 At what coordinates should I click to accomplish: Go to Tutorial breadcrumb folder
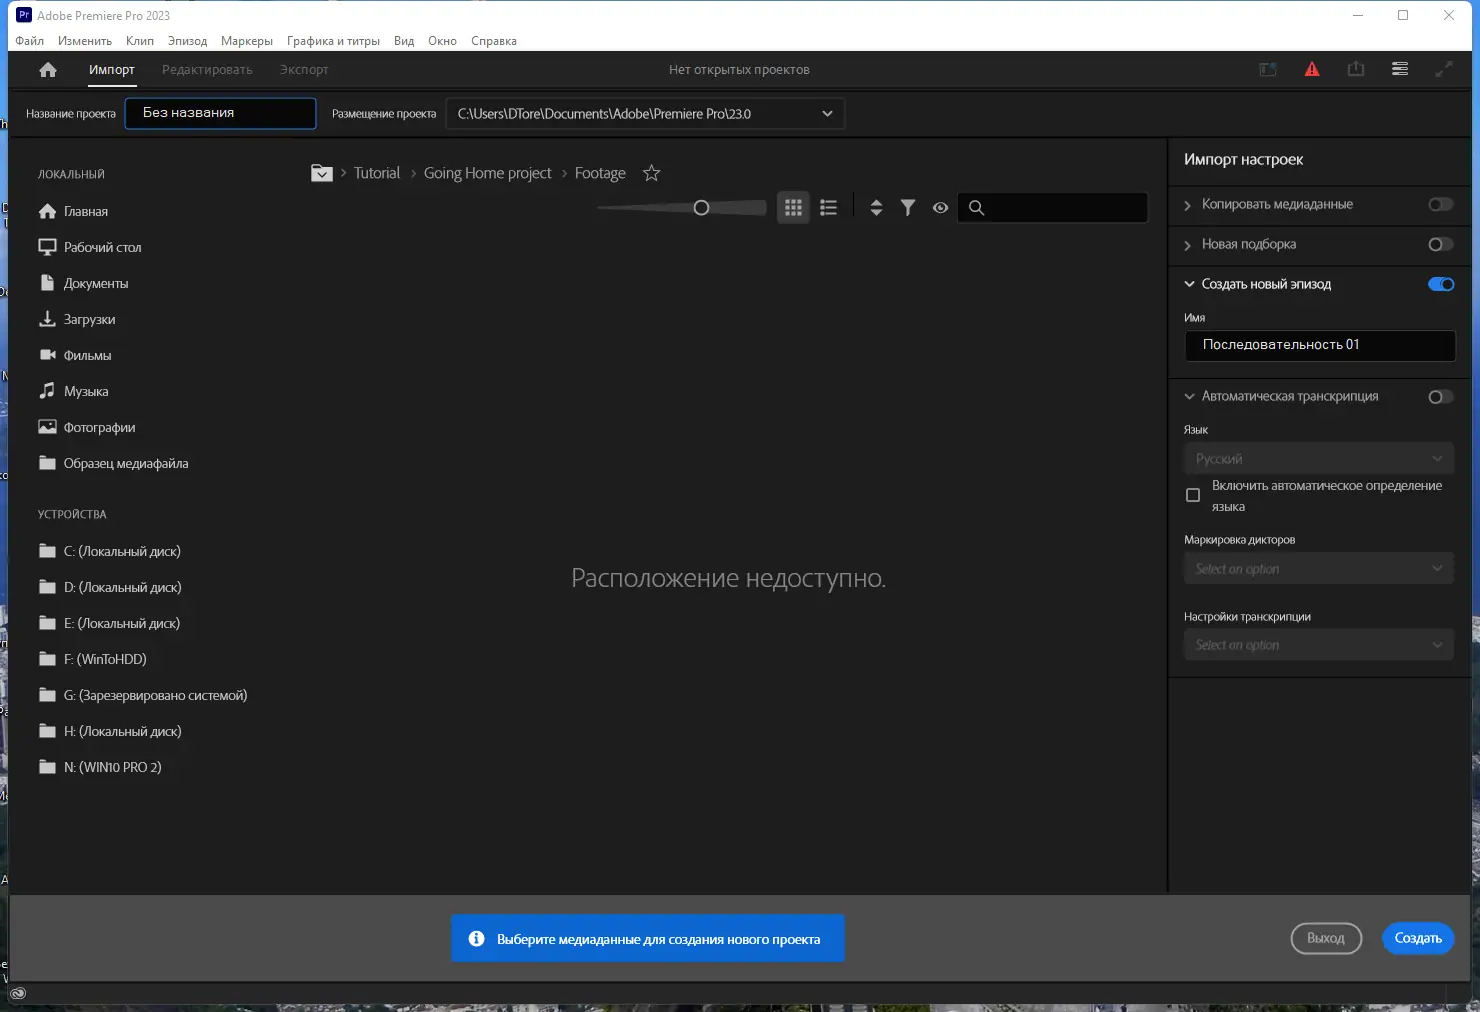[x=376, y=173]
